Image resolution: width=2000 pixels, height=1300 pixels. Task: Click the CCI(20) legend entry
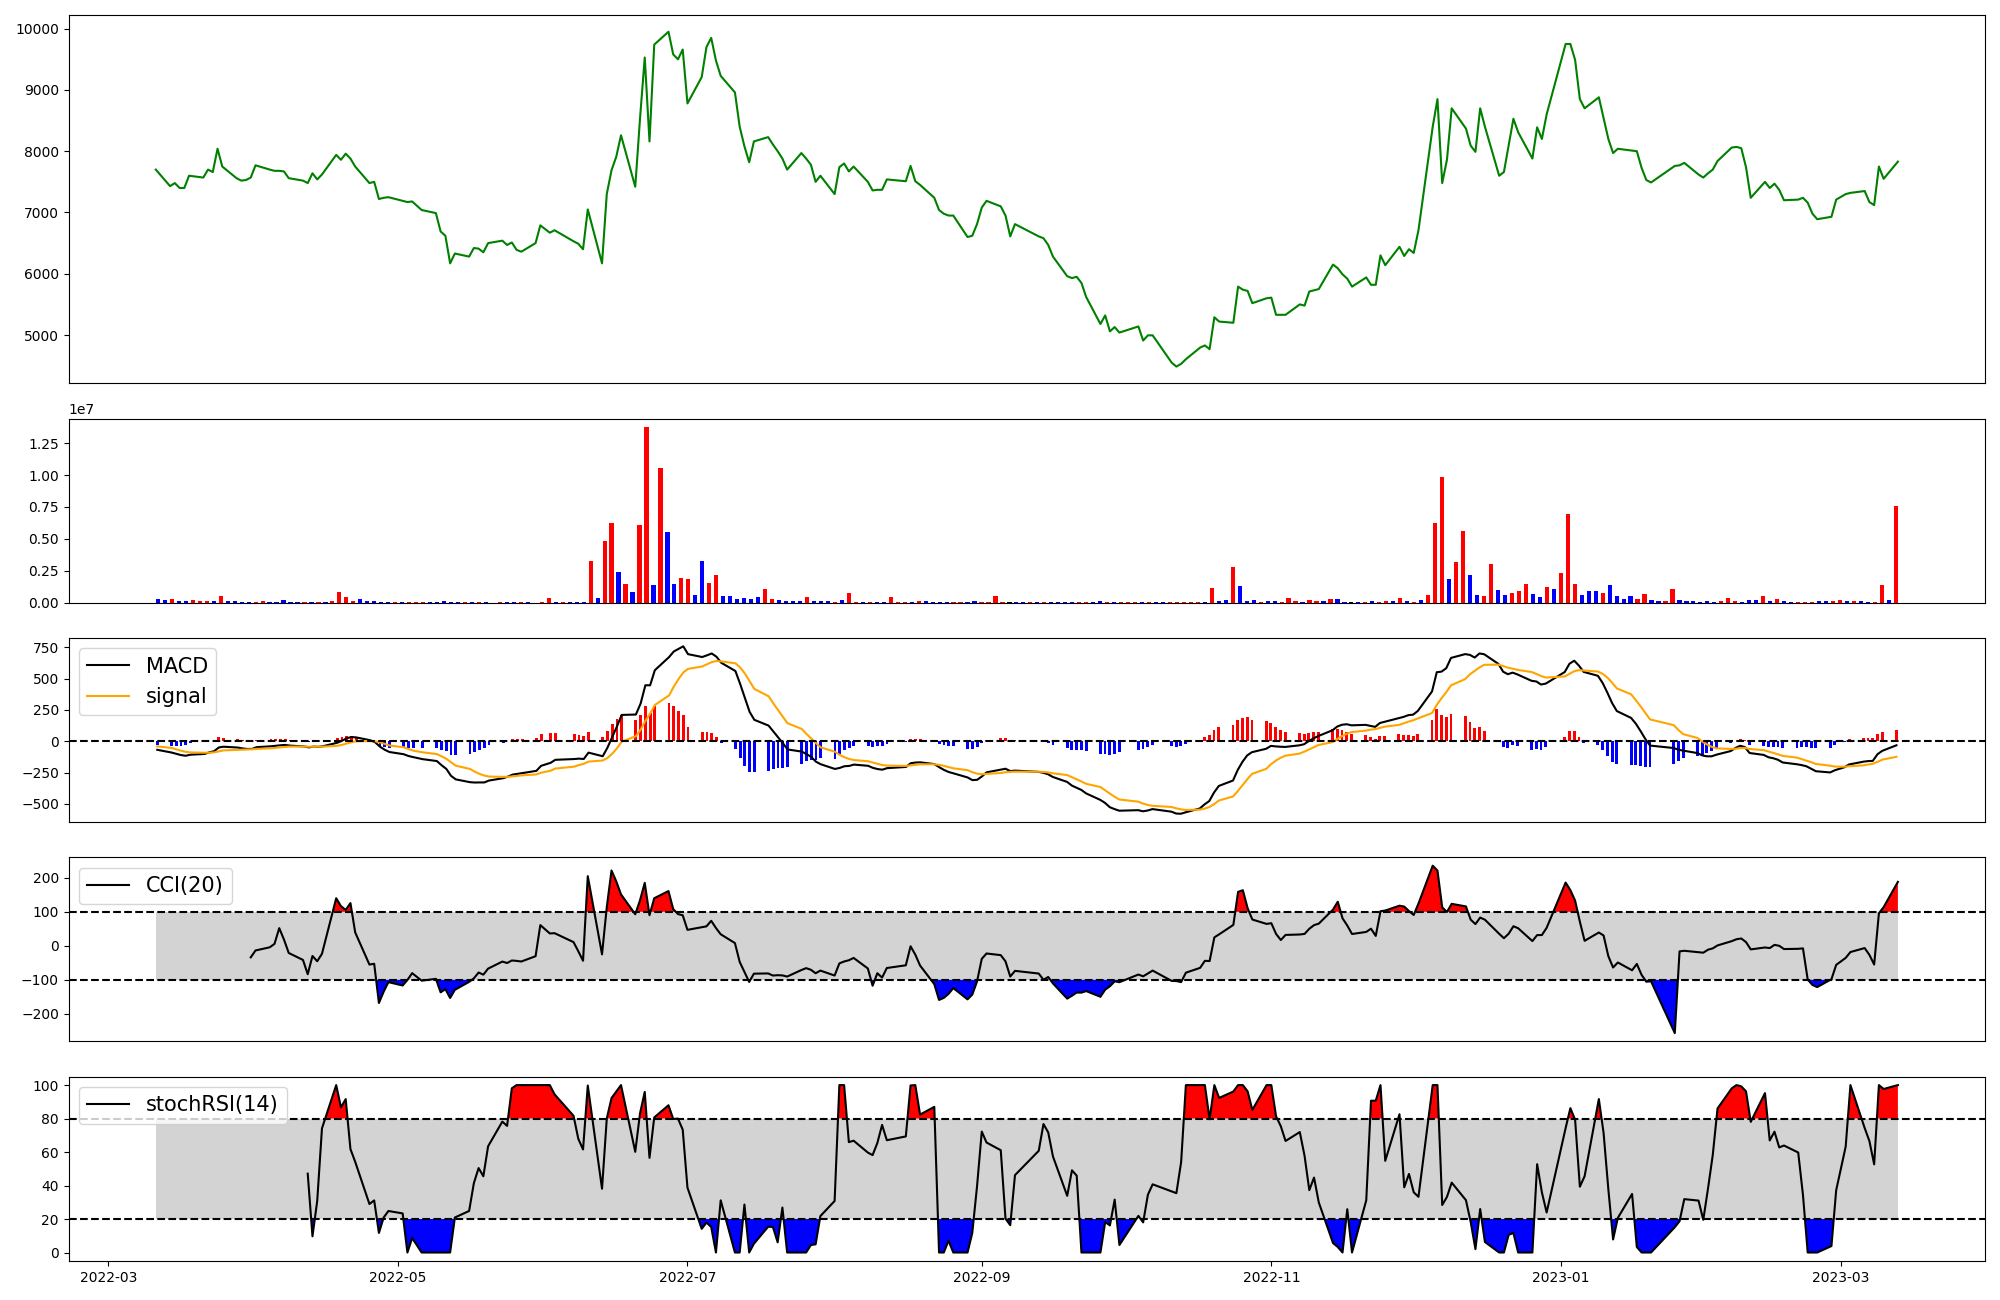tap(184, 885)
